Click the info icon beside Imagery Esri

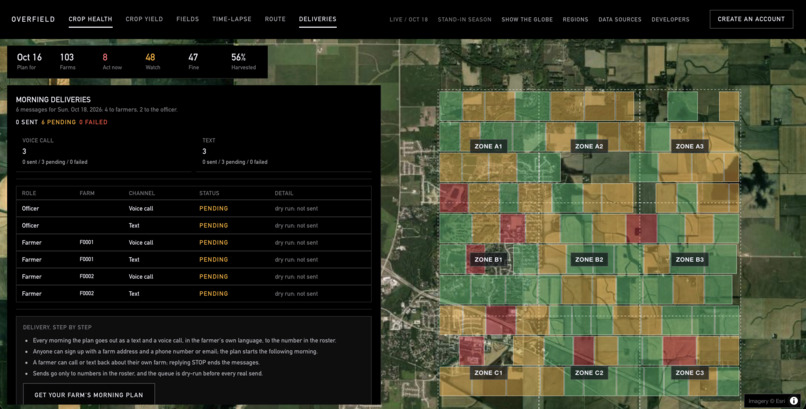(x=794, y=401)
